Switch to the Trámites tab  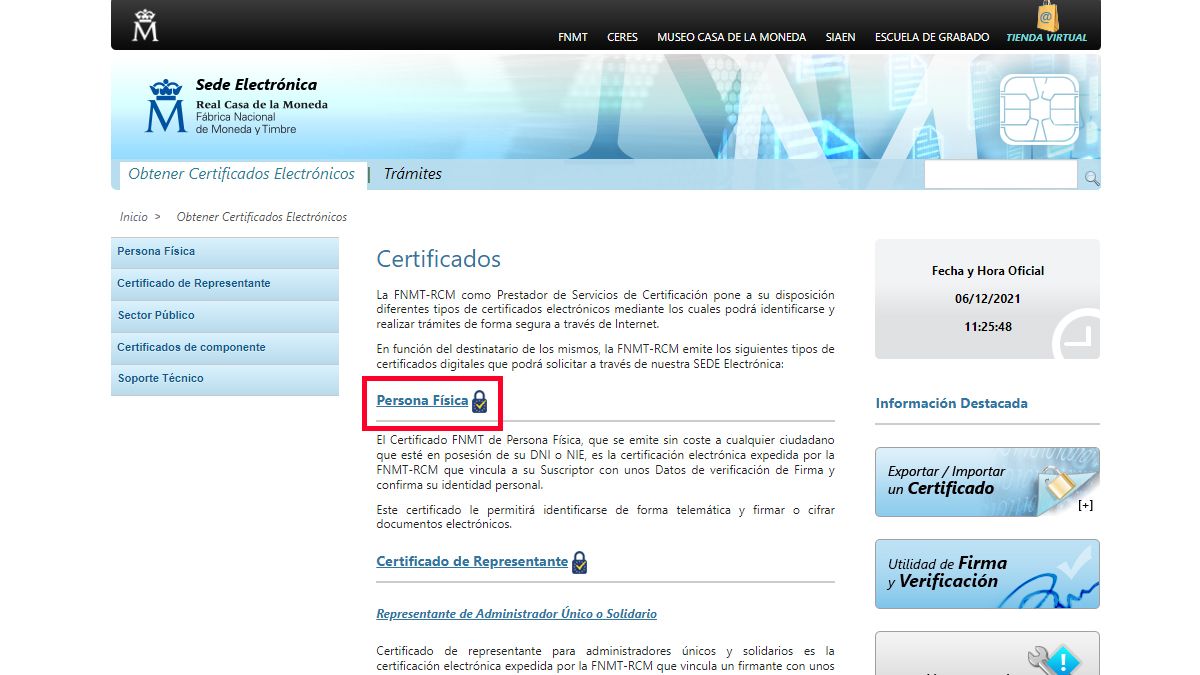(411, 173)
